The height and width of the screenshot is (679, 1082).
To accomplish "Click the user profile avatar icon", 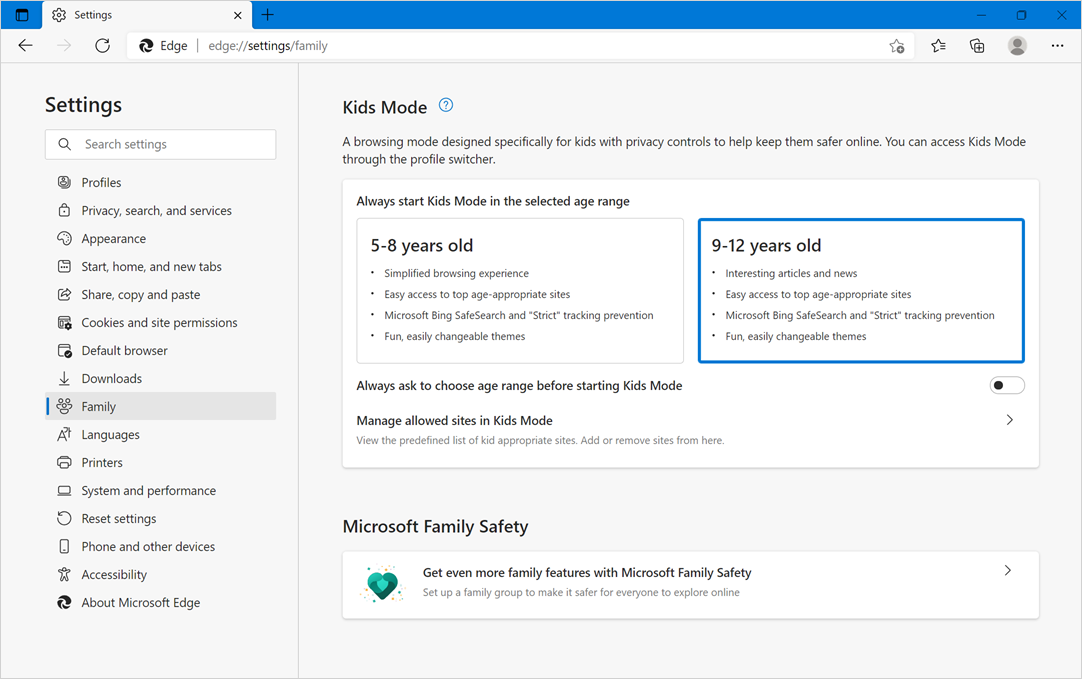I will coord(1017,46).
